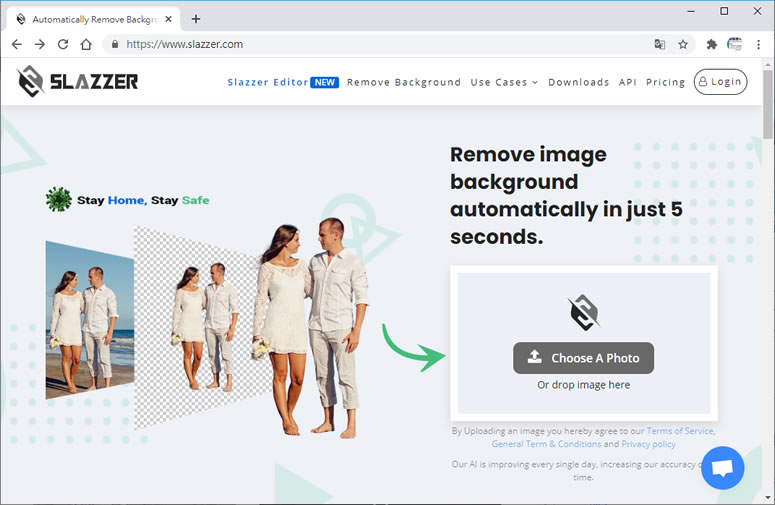Open the API page

click(x=627, y=82)
